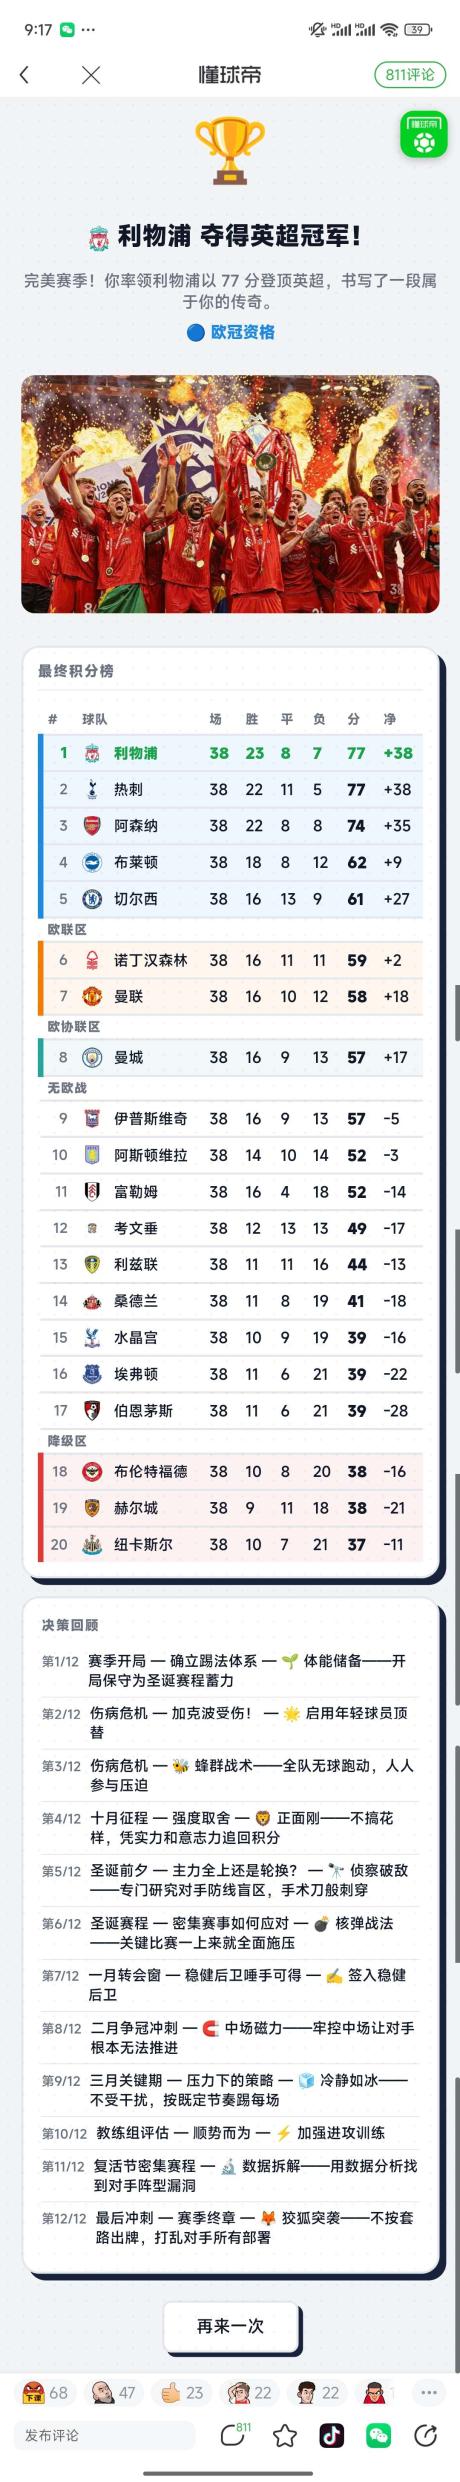Tap the back arrow in the header
The height and width of the screenshot is (2482, 460).
24,75
